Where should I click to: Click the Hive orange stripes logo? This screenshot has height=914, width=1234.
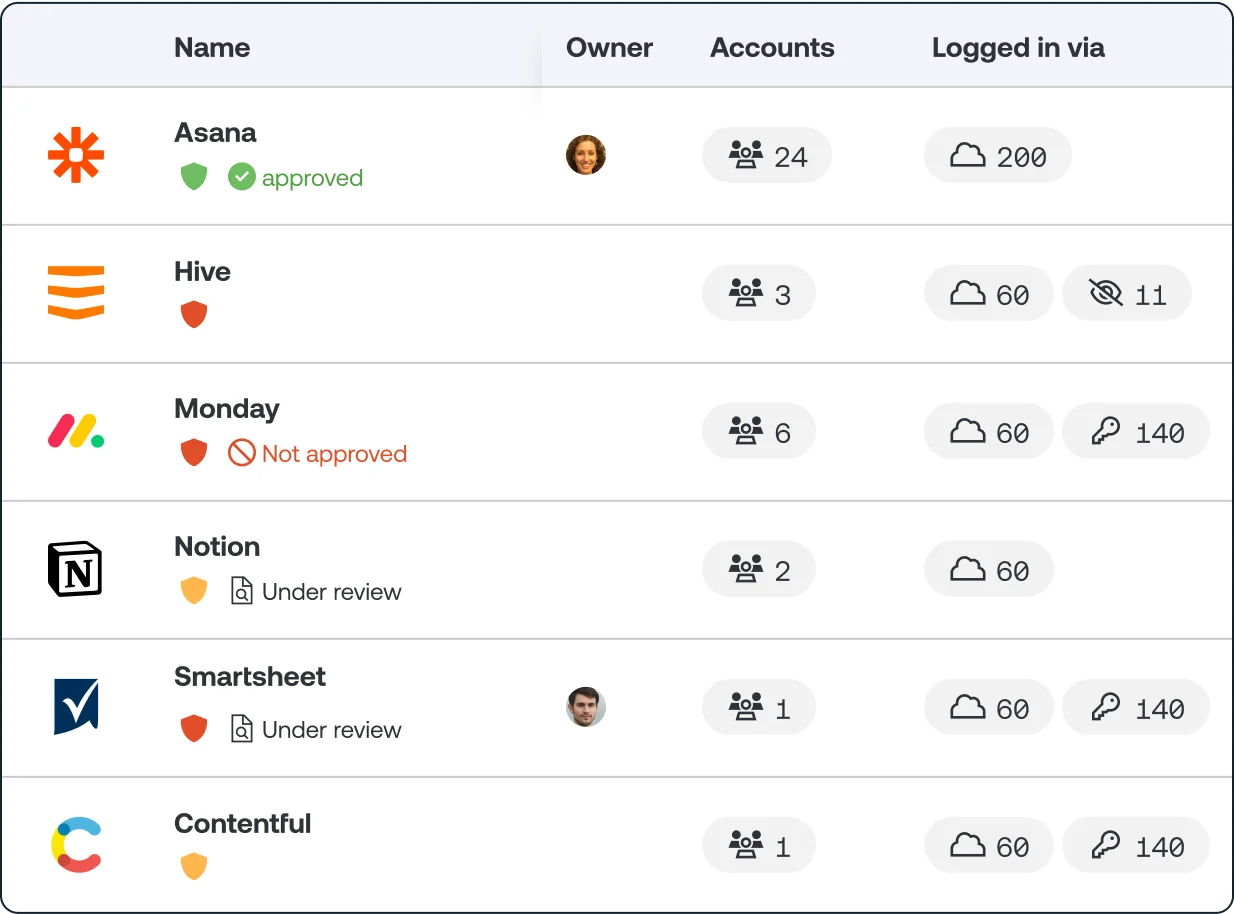point(76,293)
